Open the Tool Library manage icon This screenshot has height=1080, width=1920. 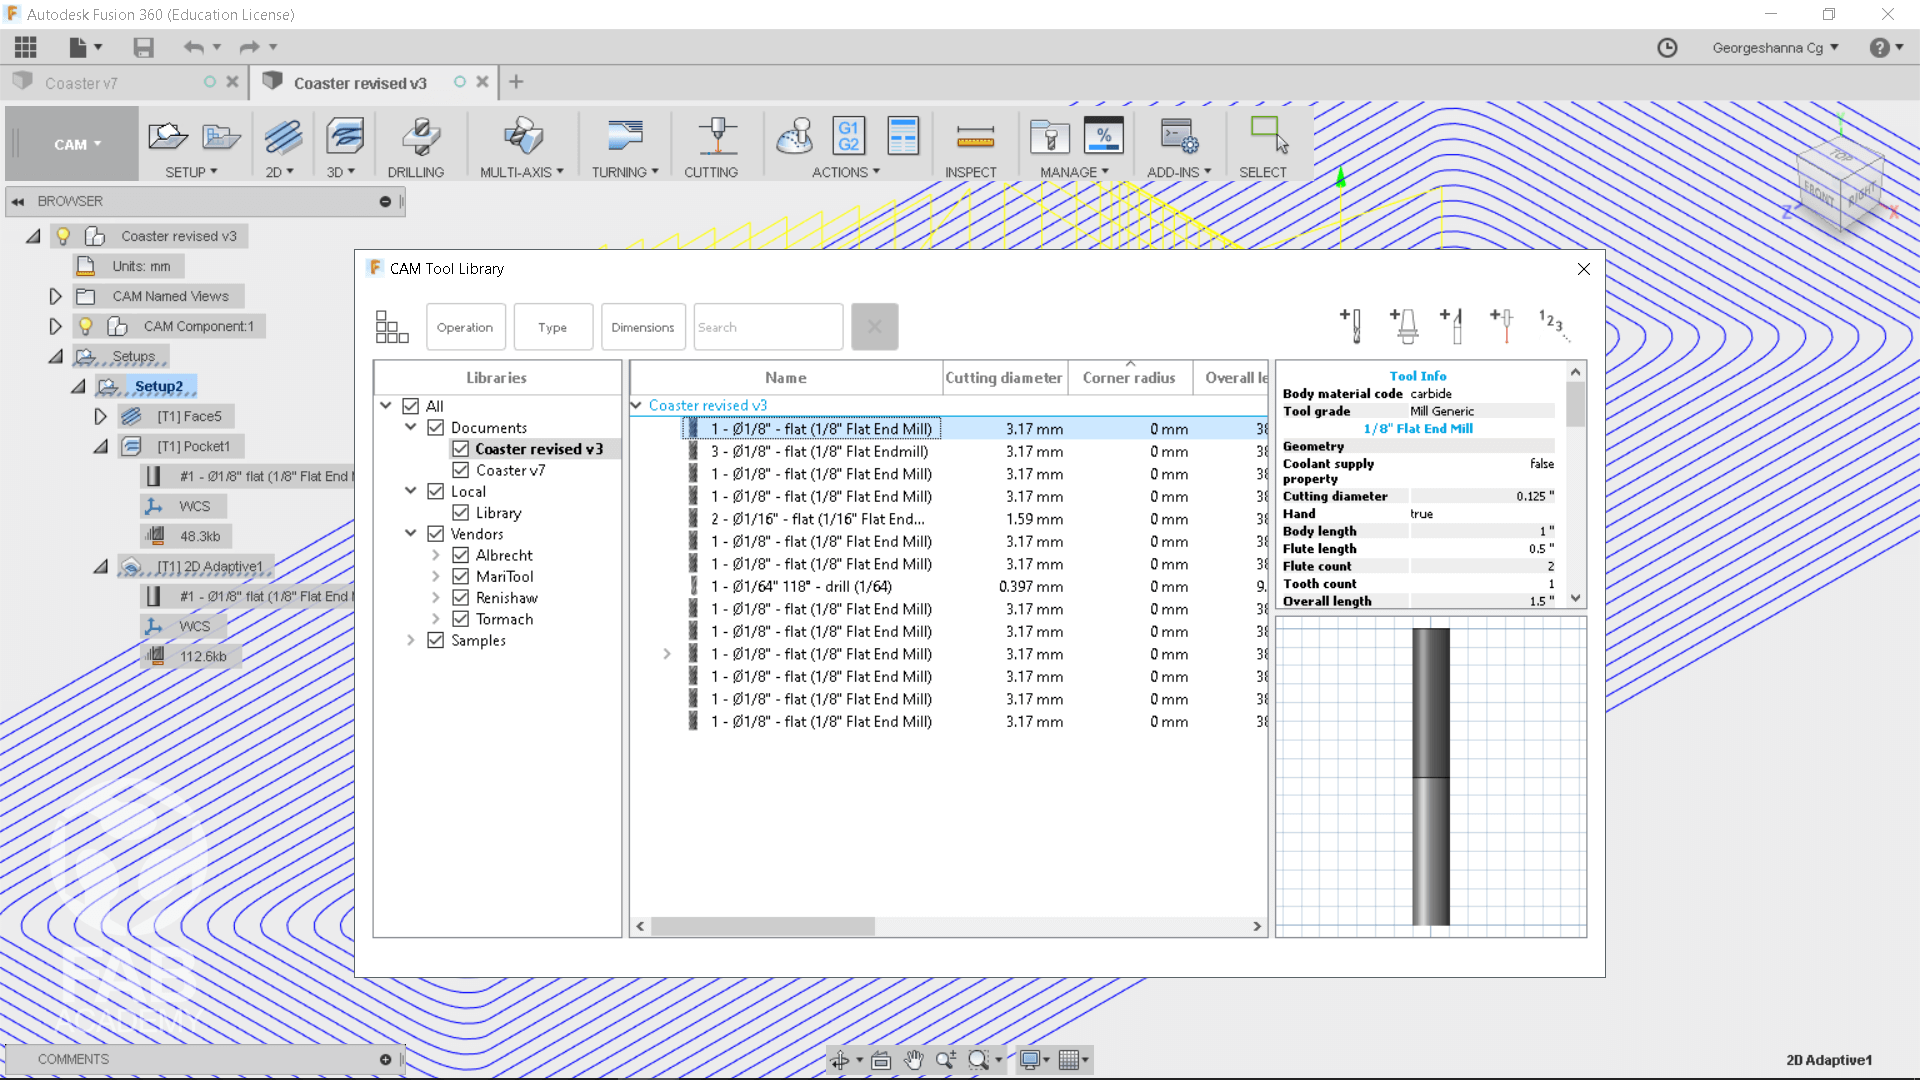click(x=1049, y=137)
